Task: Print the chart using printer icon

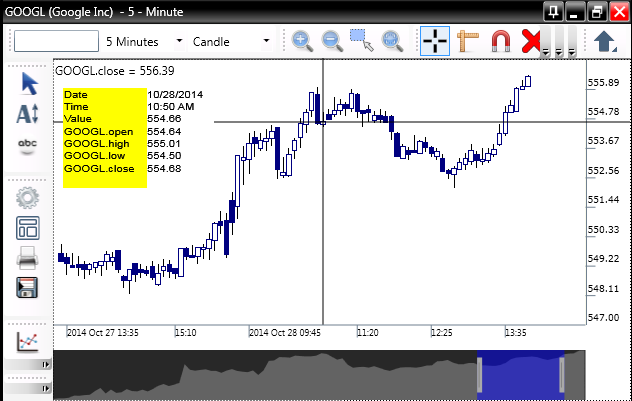Action: (28, 258)
